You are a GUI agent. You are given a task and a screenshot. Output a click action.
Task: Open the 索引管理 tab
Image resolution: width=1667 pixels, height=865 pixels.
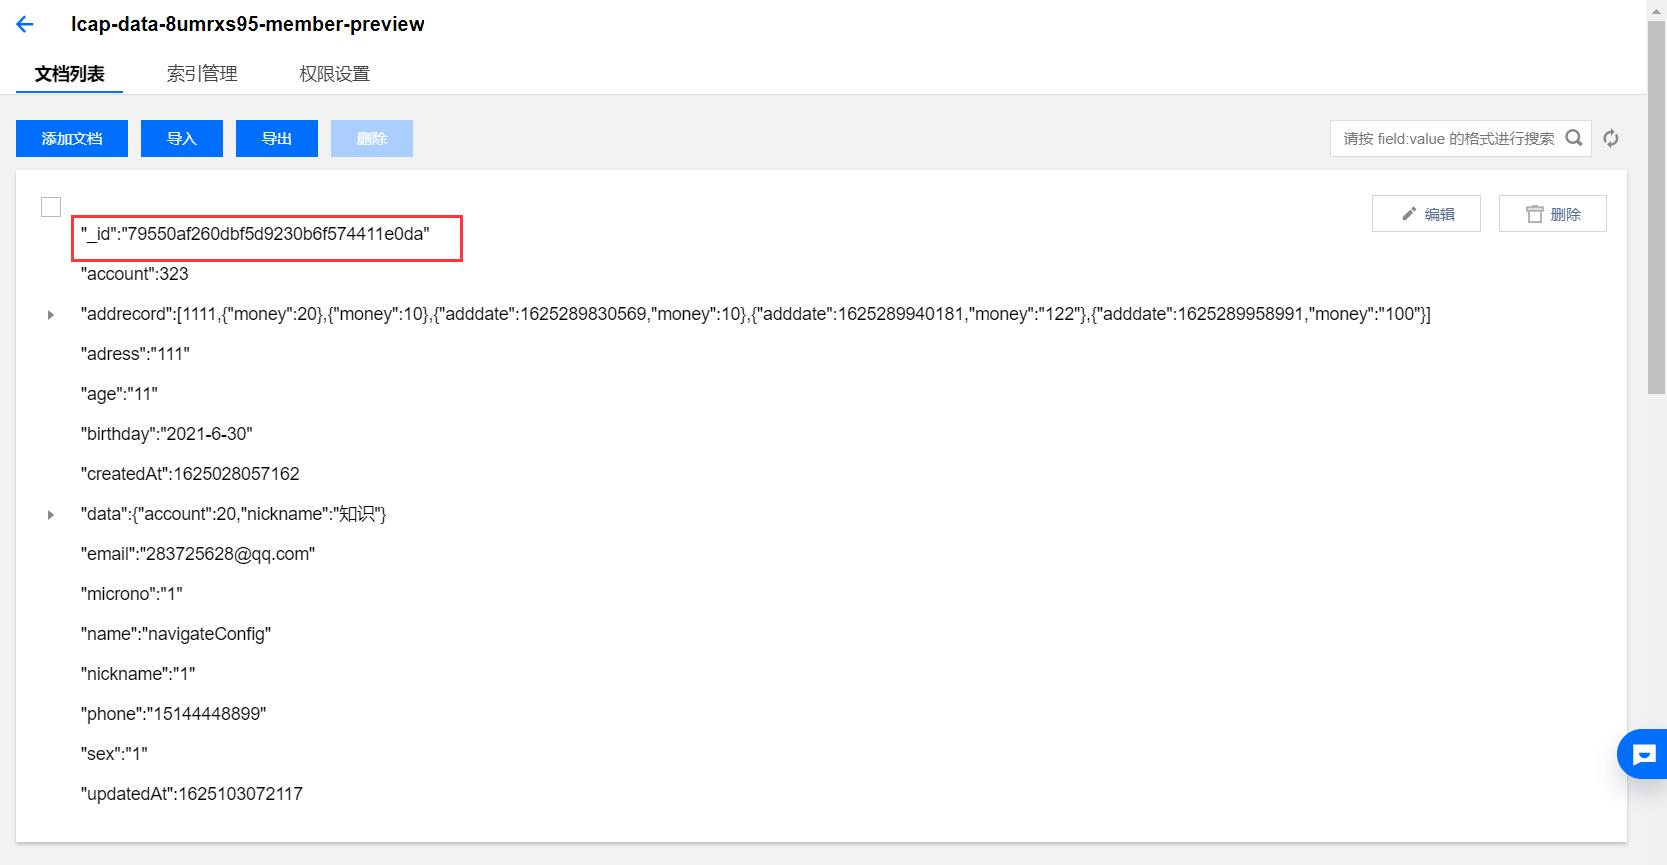click(202, 74)
